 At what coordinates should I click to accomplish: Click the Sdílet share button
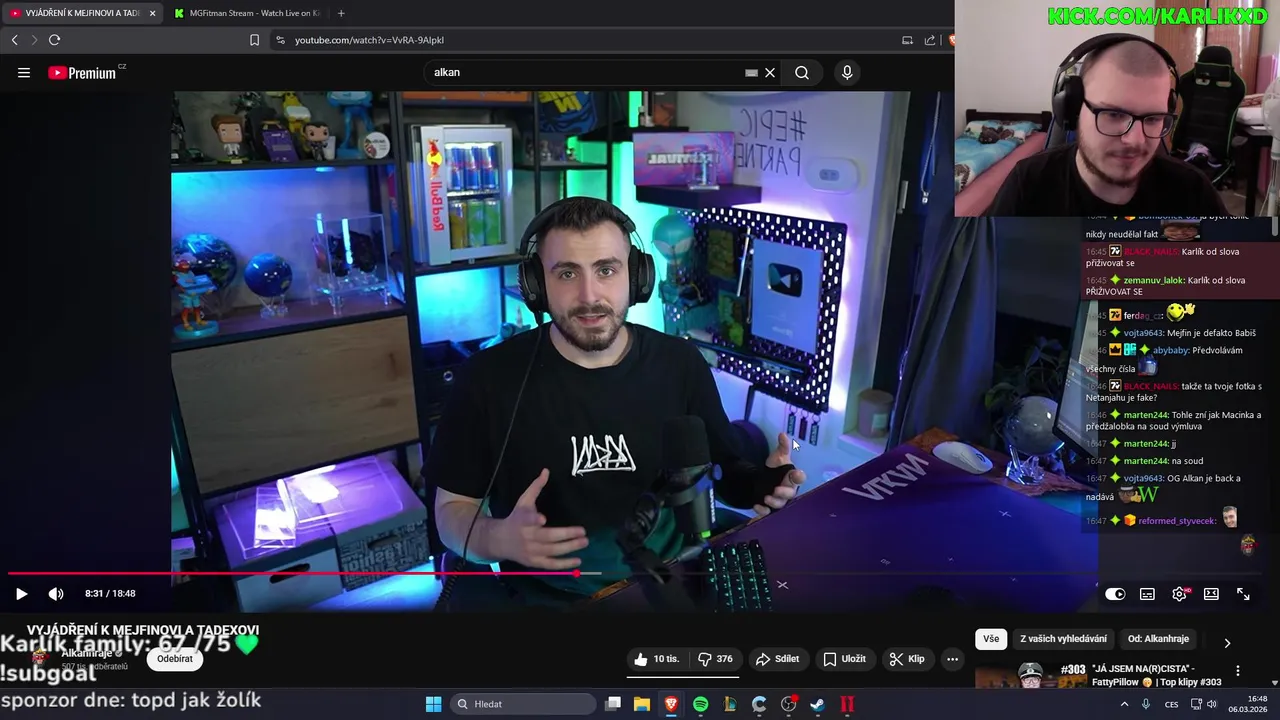(x=777, y=659)
